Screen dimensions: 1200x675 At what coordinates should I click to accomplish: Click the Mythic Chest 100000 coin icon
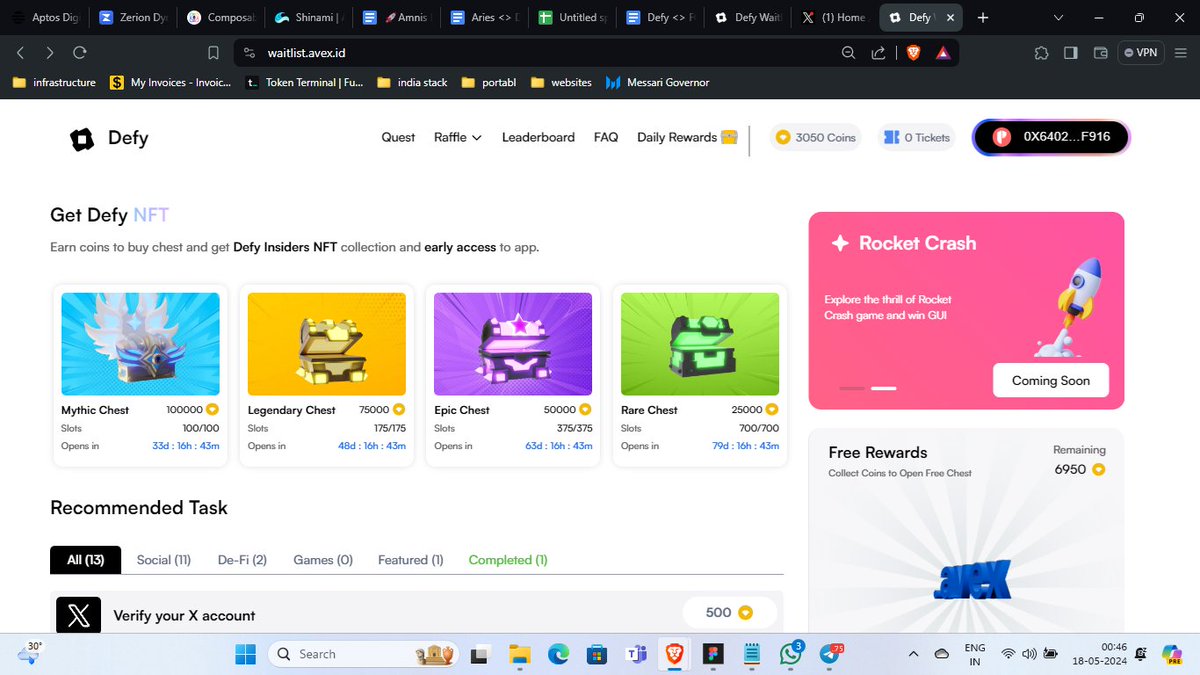[x=212, y=410]
